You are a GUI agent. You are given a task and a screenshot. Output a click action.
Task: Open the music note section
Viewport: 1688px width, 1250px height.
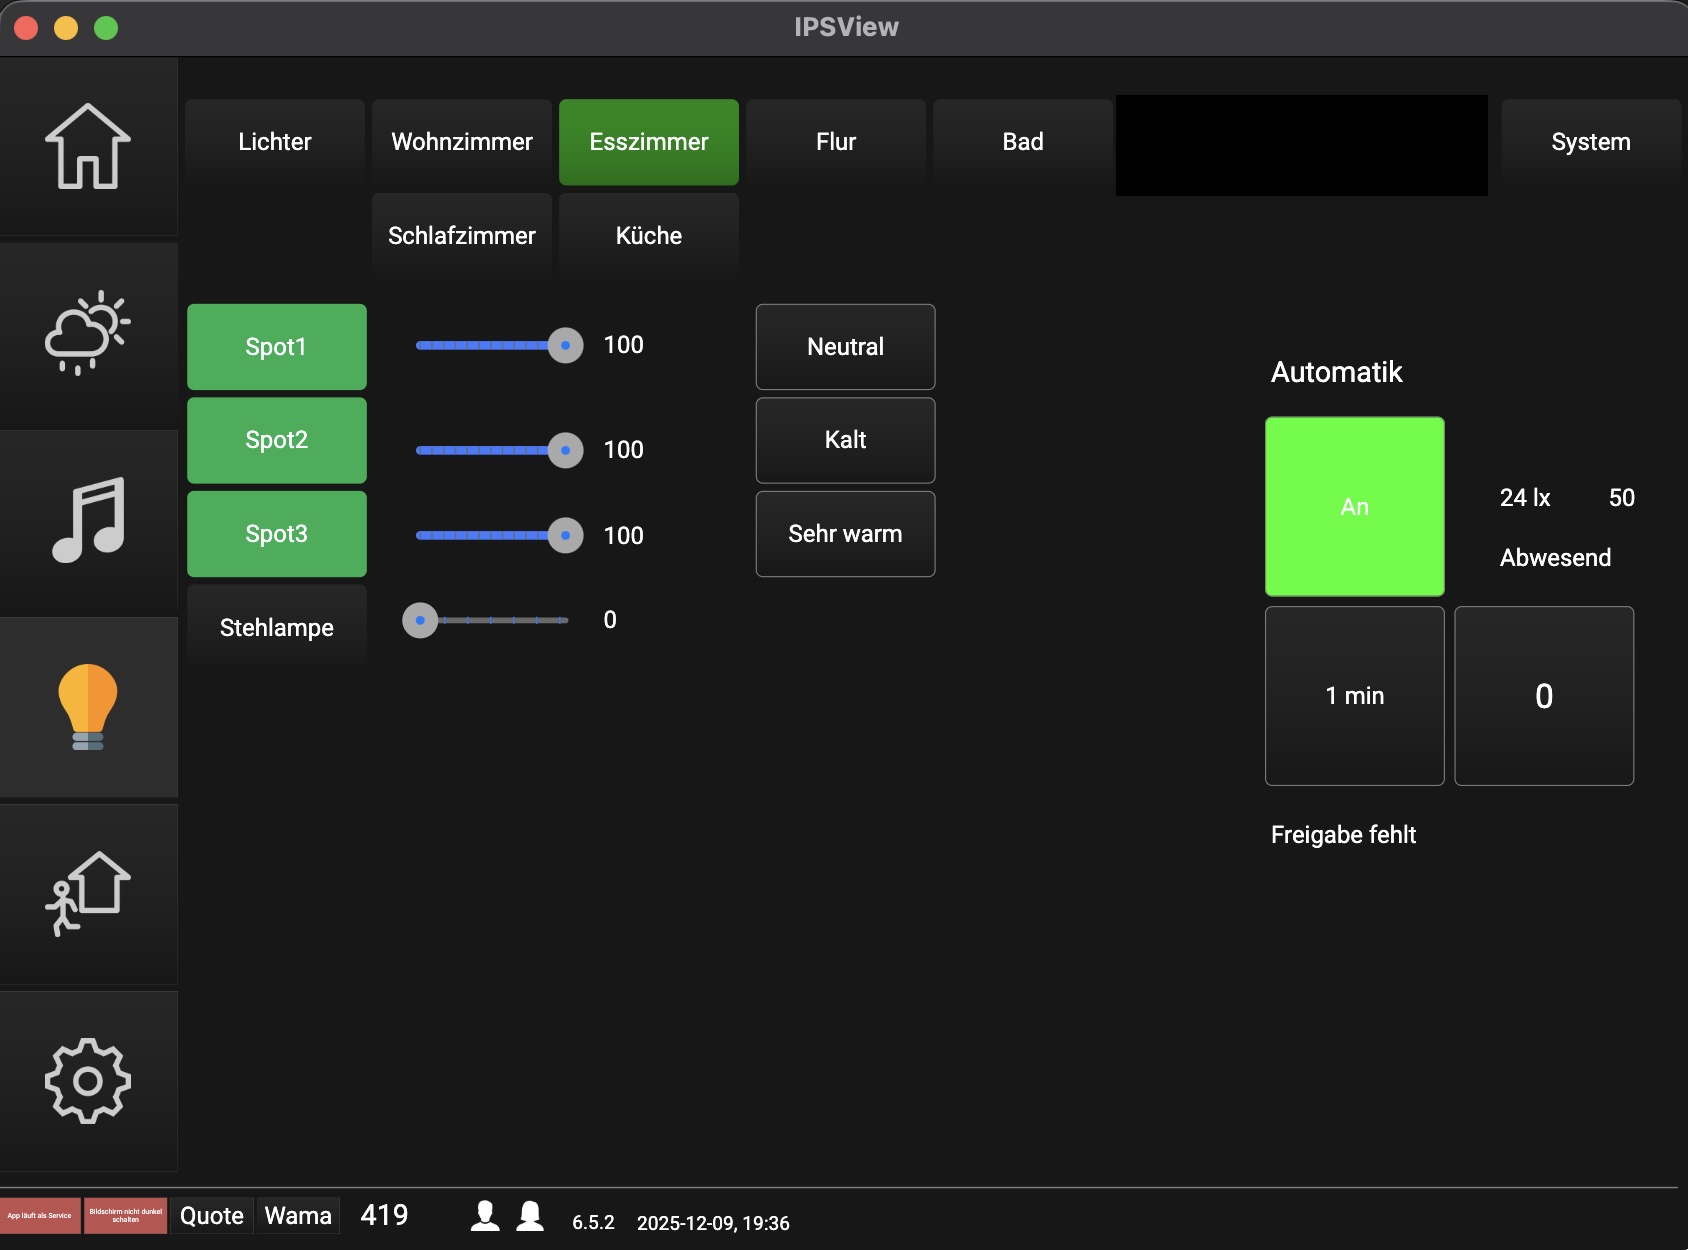(88, 520)
